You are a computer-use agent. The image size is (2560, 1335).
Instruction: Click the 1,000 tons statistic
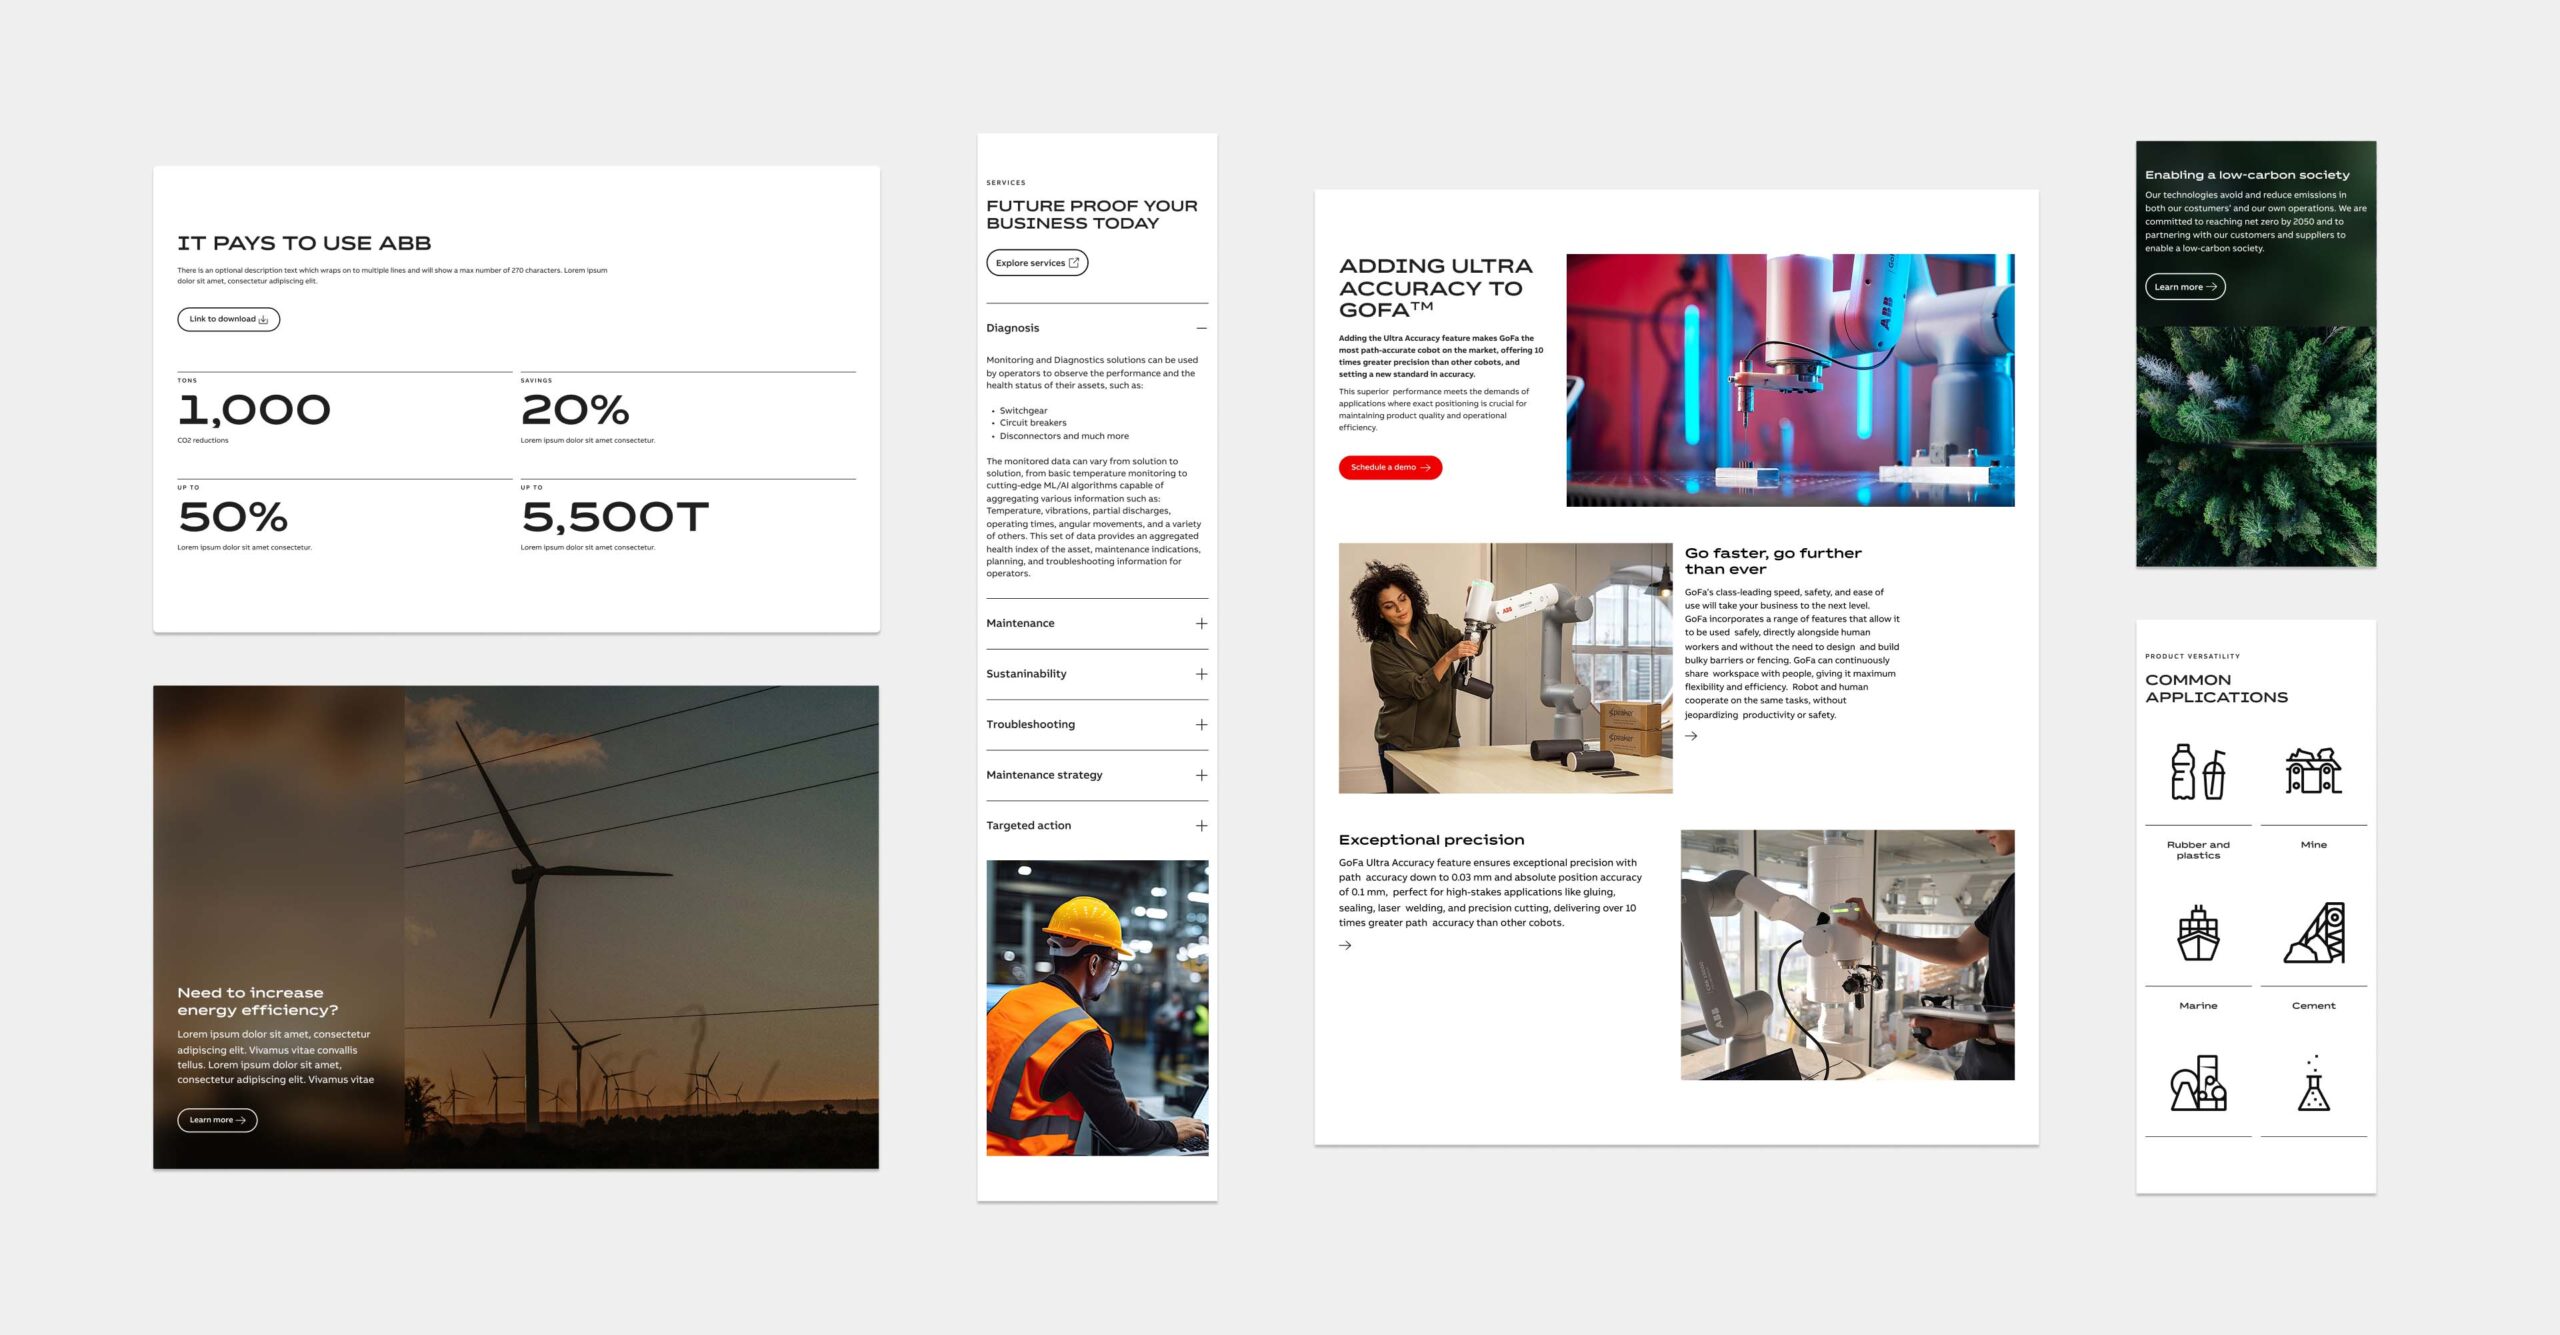tap(254, 409)
